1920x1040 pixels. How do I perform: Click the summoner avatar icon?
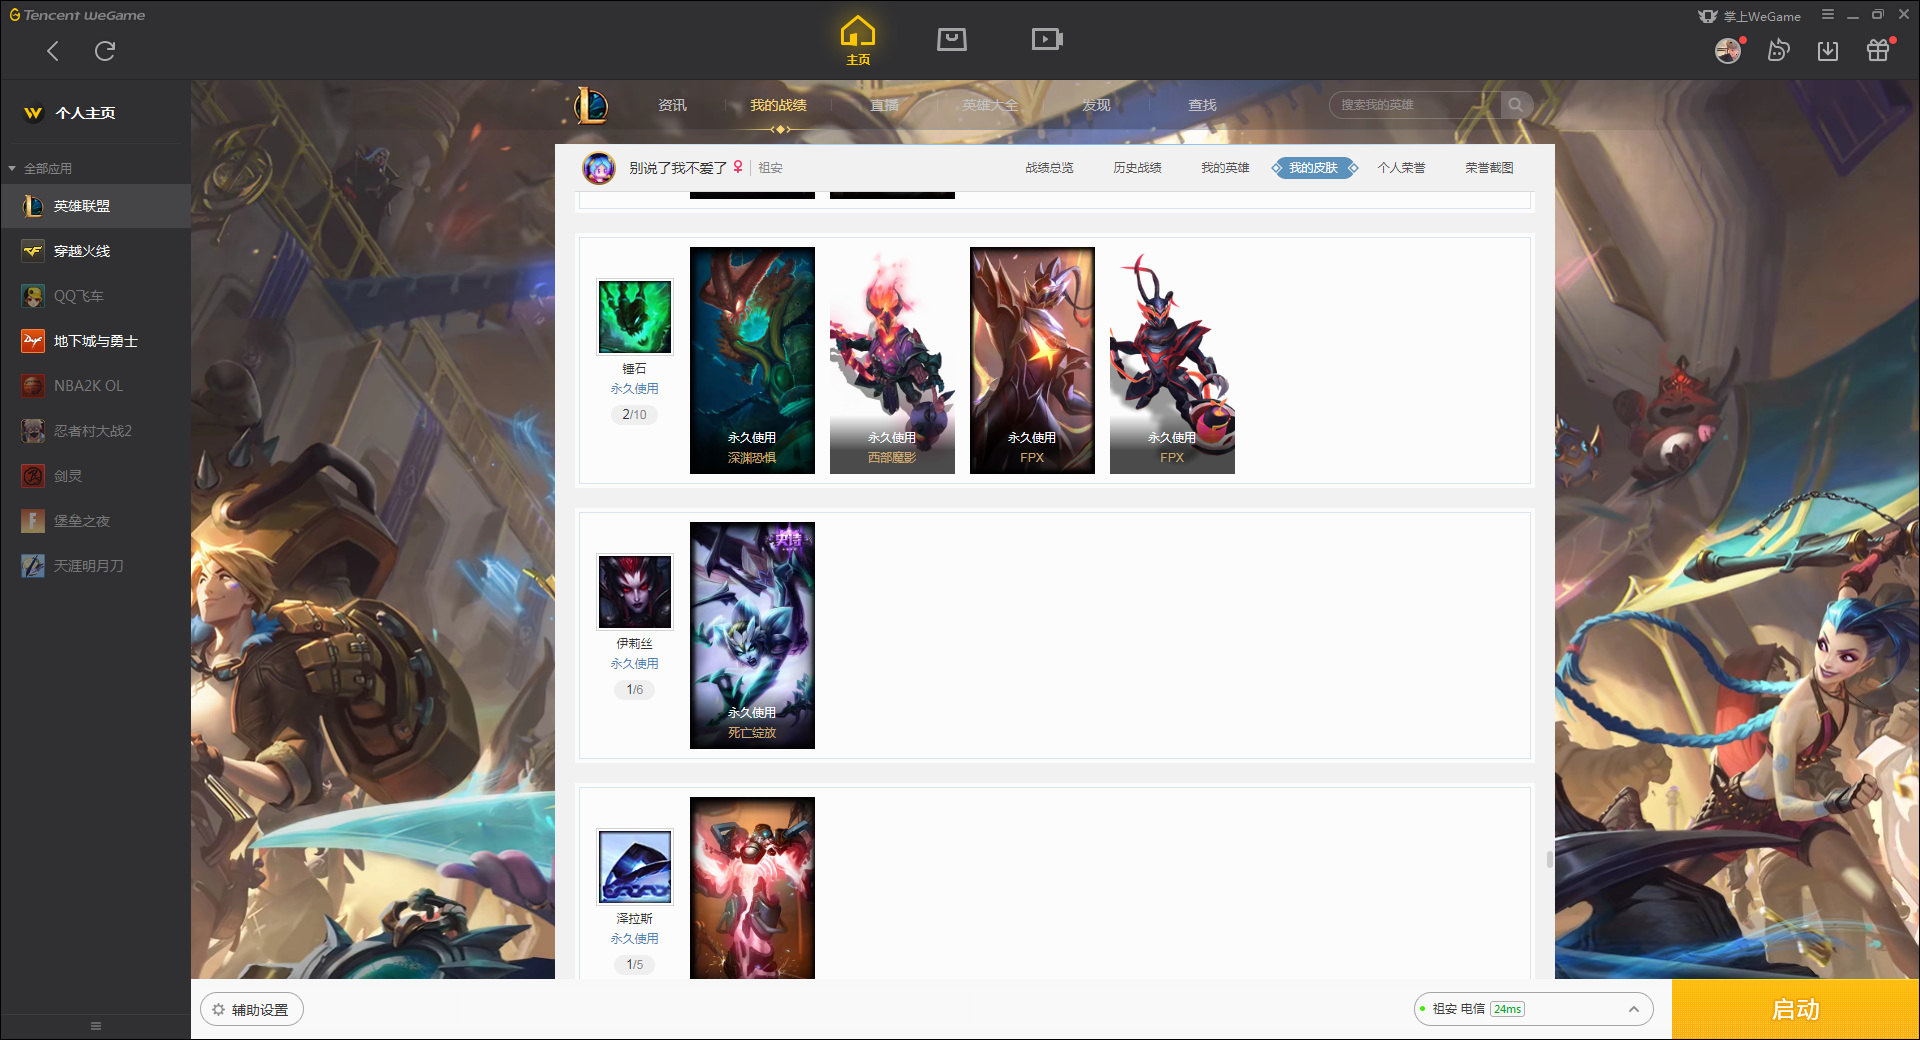tap(599, 168)
